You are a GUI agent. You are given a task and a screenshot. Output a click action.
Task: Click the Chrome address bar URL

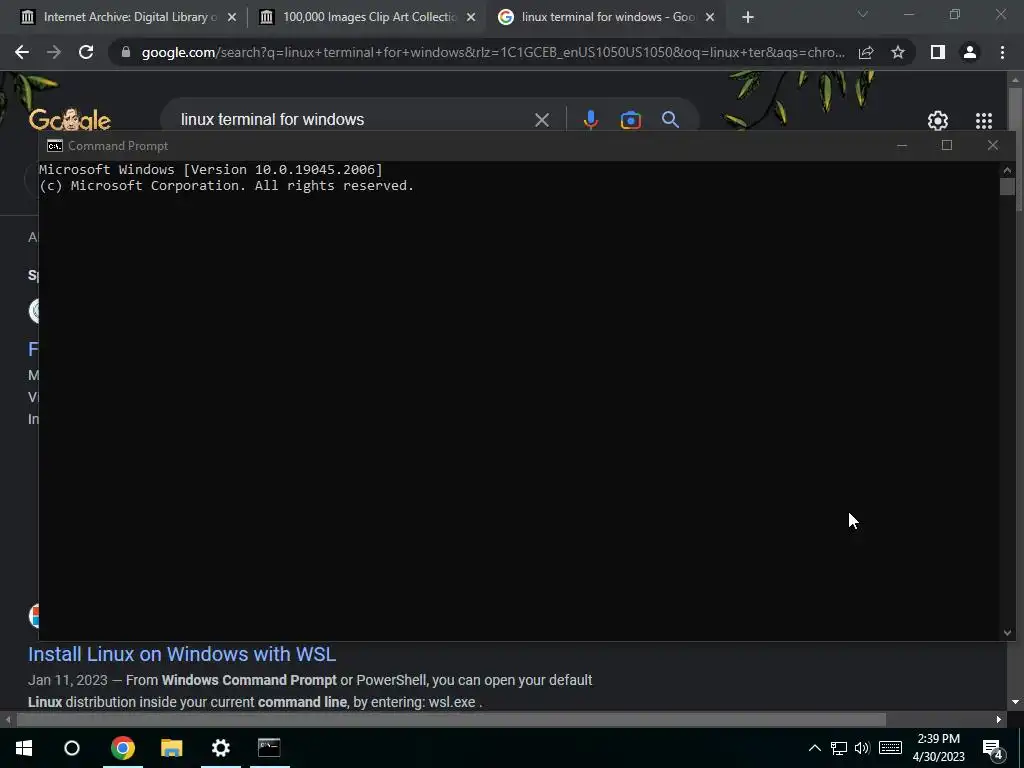(493, 52)
